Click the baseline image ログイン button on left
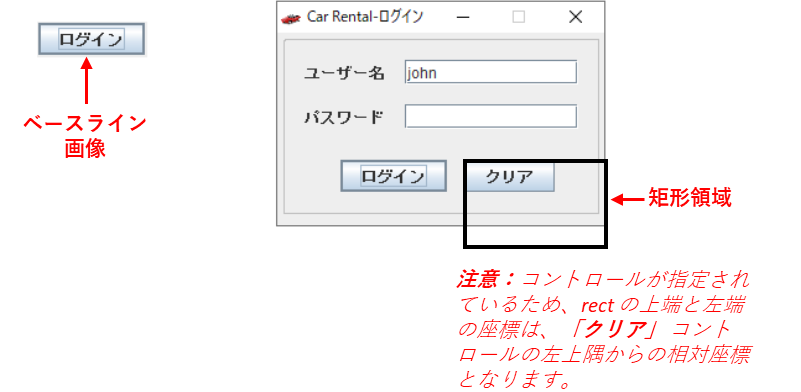801x392 pixels. point(92,39)
